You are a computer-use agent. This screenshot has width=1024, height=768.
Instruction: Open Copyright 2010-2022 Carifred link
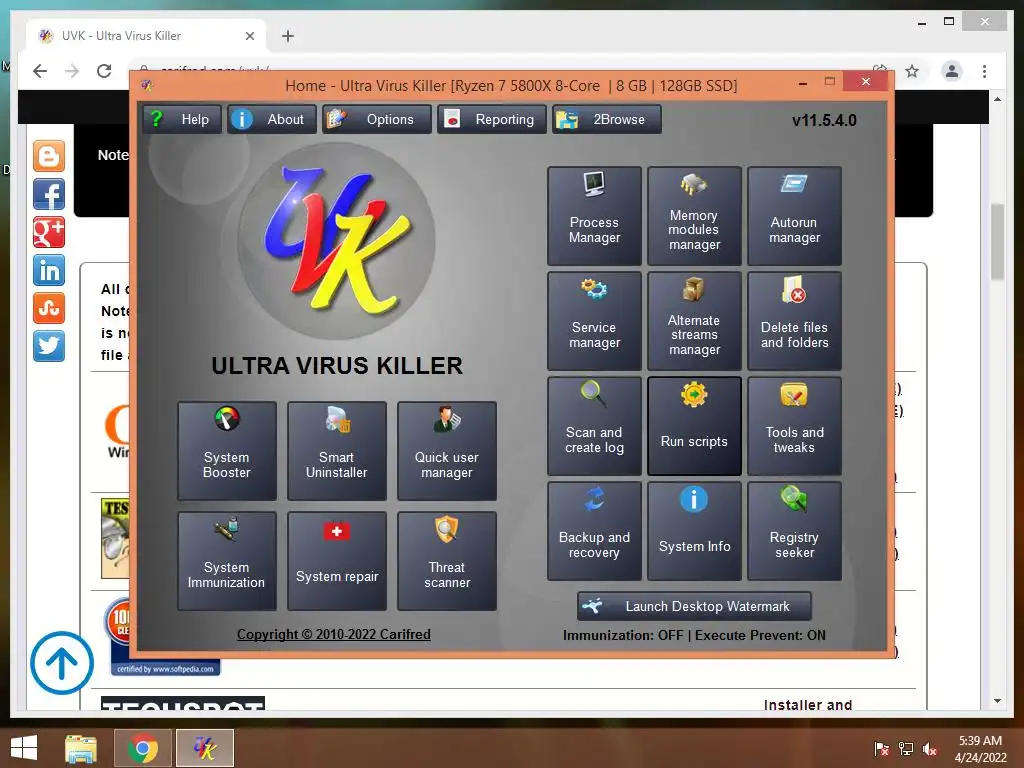334,634
